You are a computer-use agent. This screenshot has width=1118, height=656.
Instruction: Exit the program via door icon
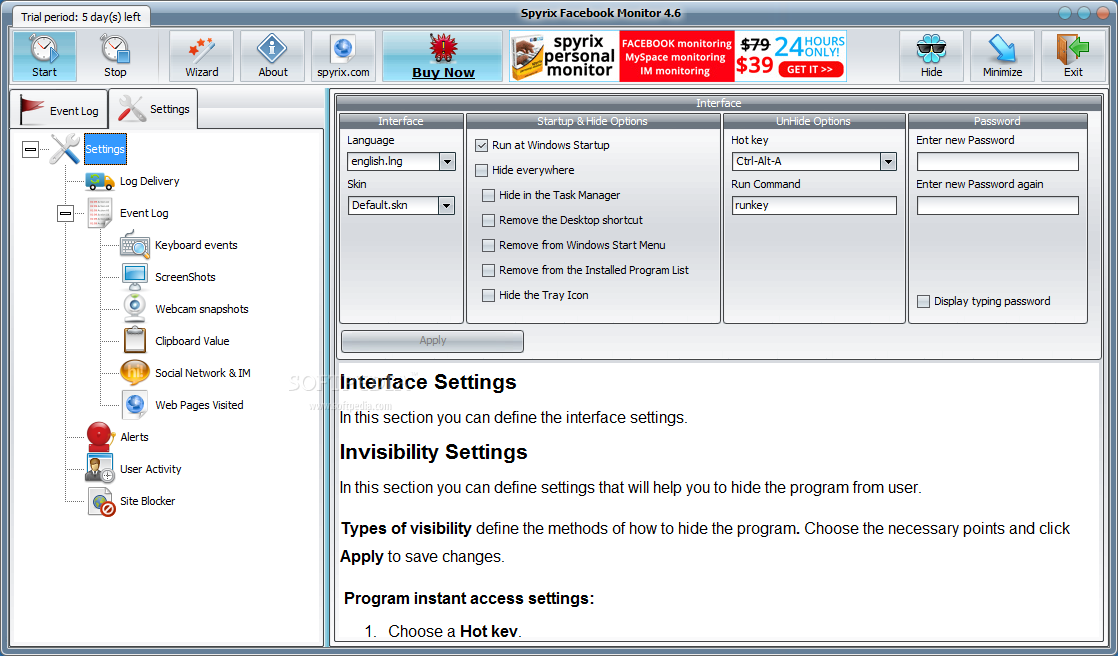tap(1073, 56)
